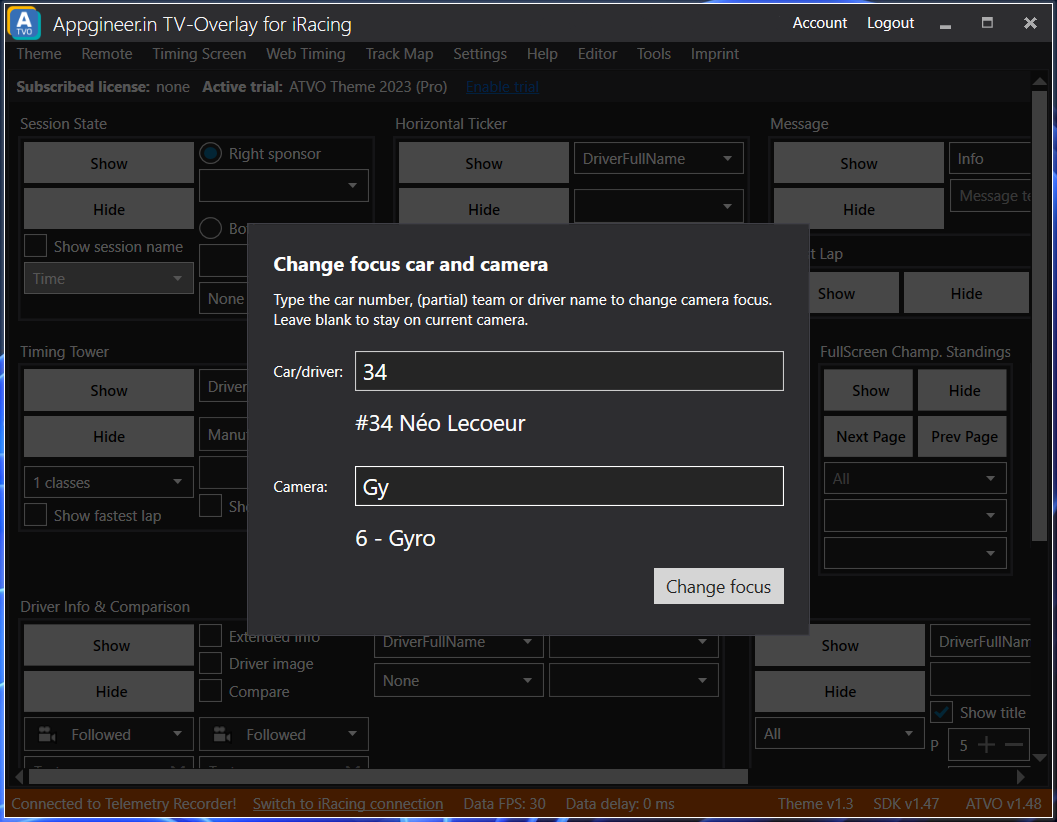Close the TV-Overlay window
The image size is (1057, 822).
coord(1030,23)
